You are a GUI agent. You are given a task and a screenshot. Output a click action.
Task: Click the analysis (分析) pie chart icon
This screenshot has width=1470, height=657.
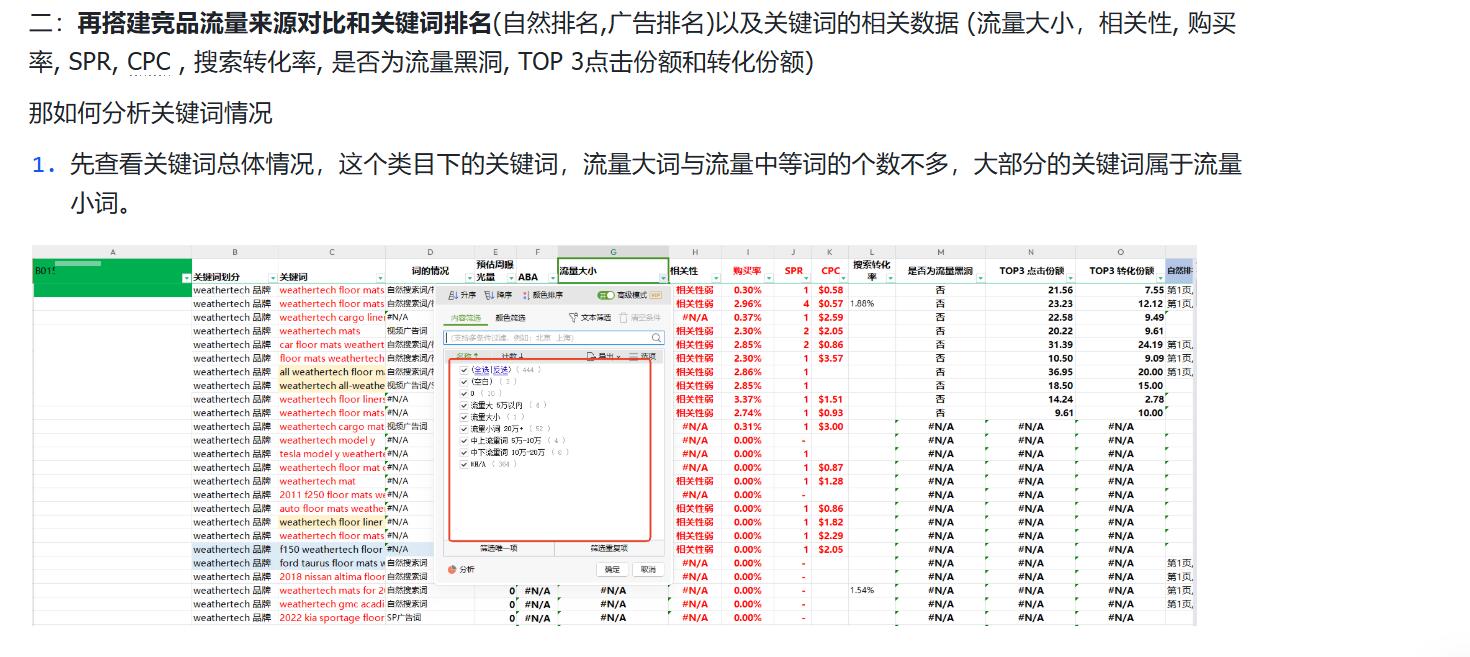coord(451,569)
